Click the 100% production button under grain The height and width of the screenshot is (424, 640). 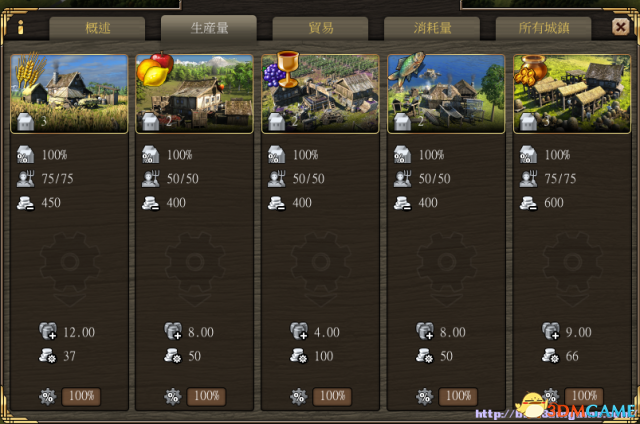pyautogui.click(x=81, y=396)
